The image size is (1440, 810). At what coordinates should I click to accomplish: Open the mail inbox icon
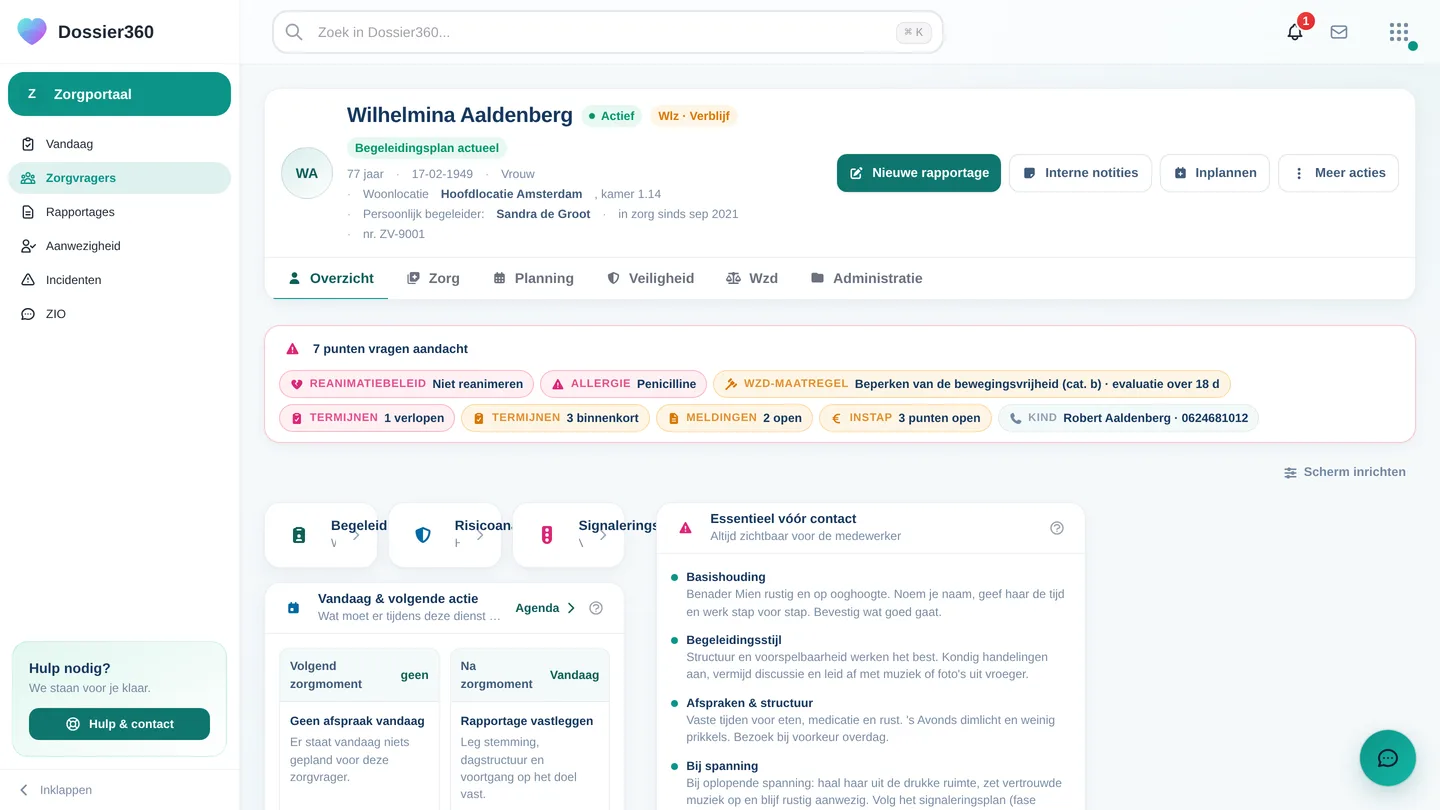point(1339,32)
